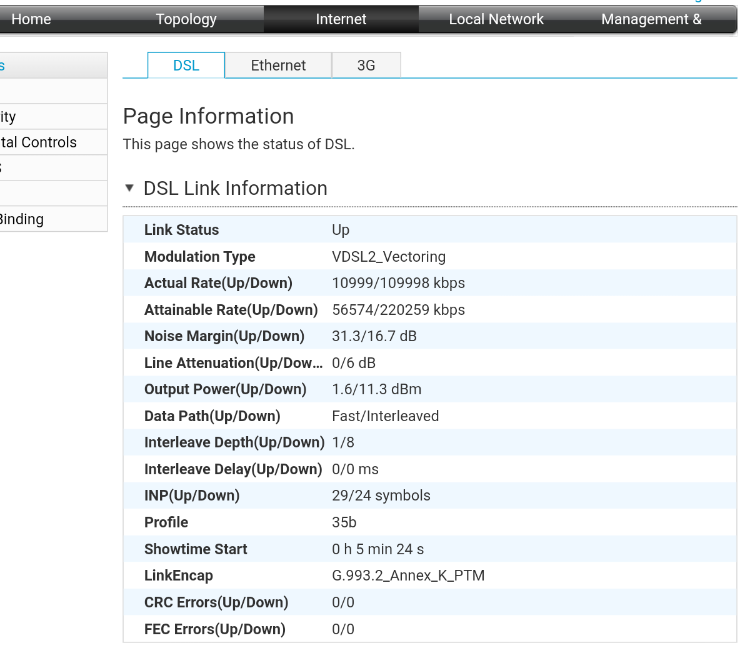The image size is (750, 649).
Task: Select the VDSL2_Vectoring value
Action: 389,257
